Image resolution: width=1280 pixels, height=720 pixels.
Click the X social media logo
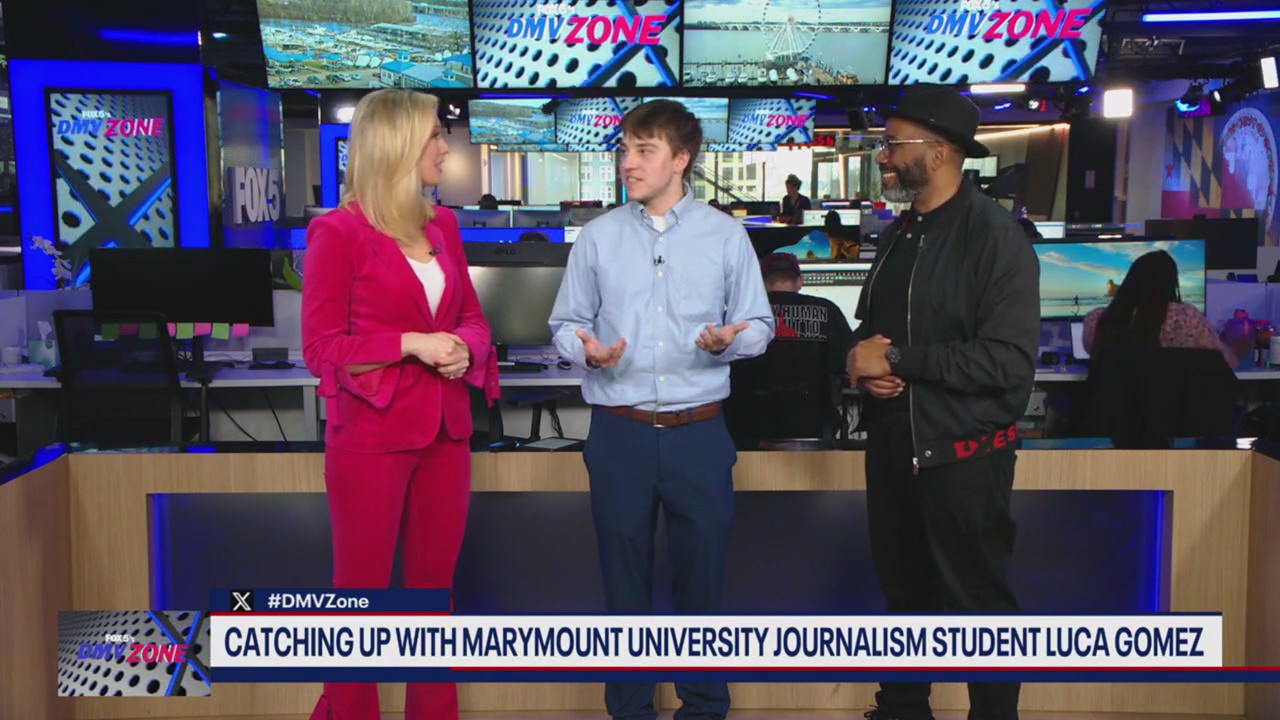coord(240,601)
